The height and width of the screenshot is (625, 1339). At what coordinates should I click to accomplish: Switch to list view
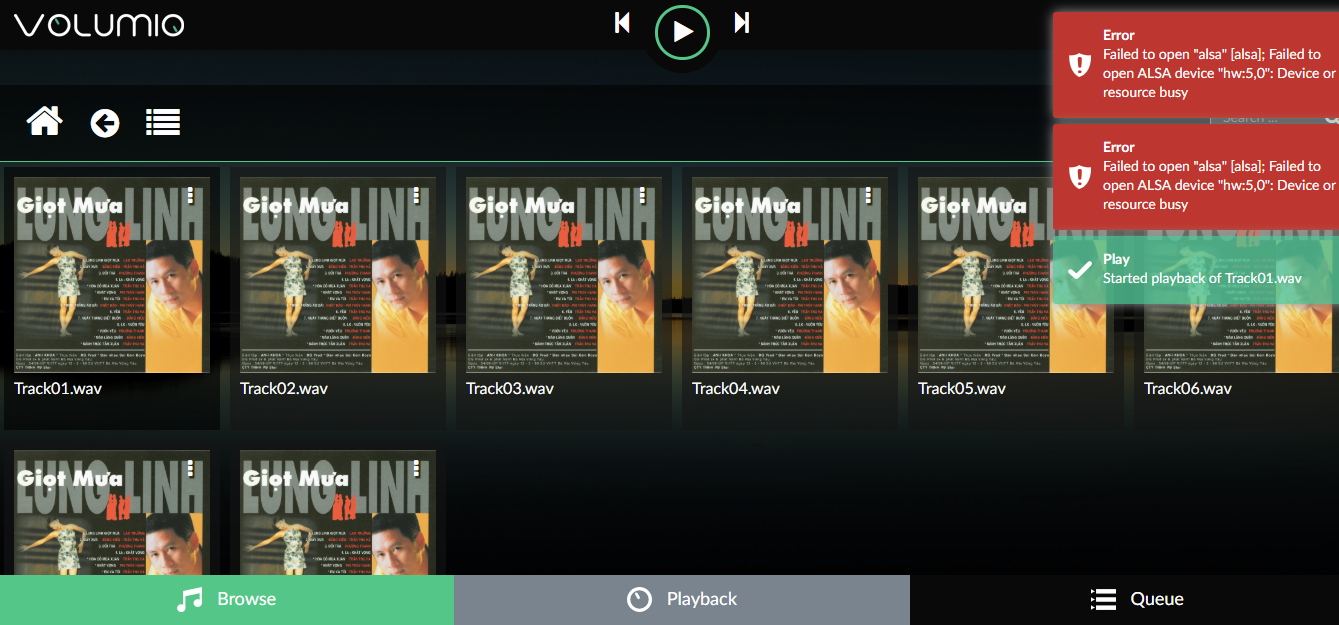click(x=163, y=122)
